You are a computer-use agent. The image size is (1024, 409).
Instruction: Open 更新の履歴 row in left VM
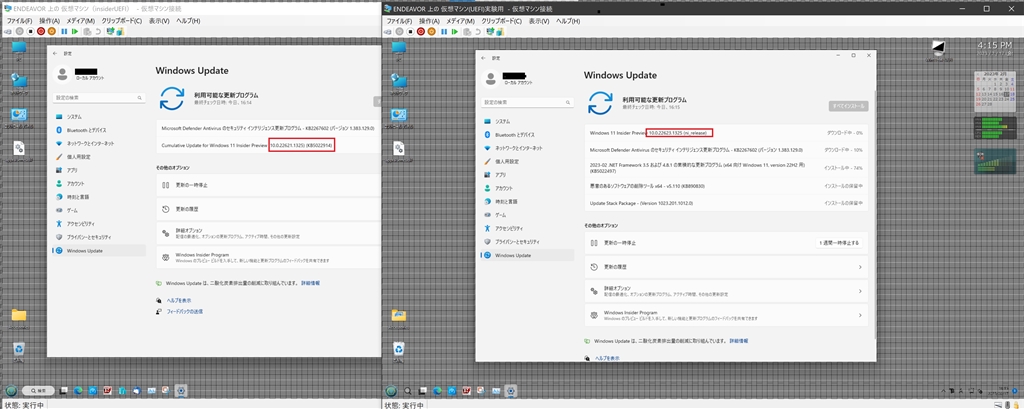(268, 210)
